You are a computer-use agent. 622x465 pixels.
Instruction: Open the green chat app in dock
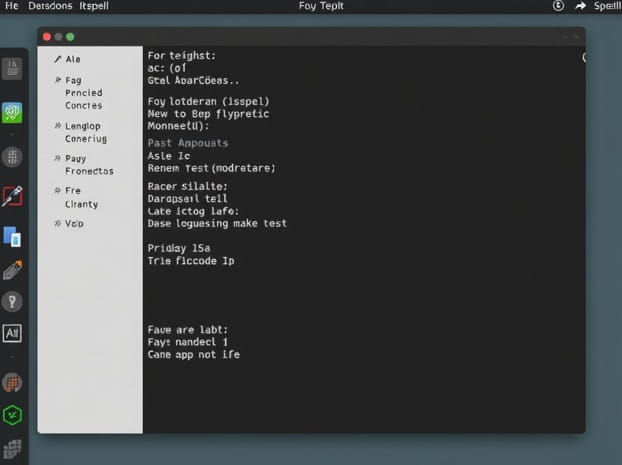12,113
